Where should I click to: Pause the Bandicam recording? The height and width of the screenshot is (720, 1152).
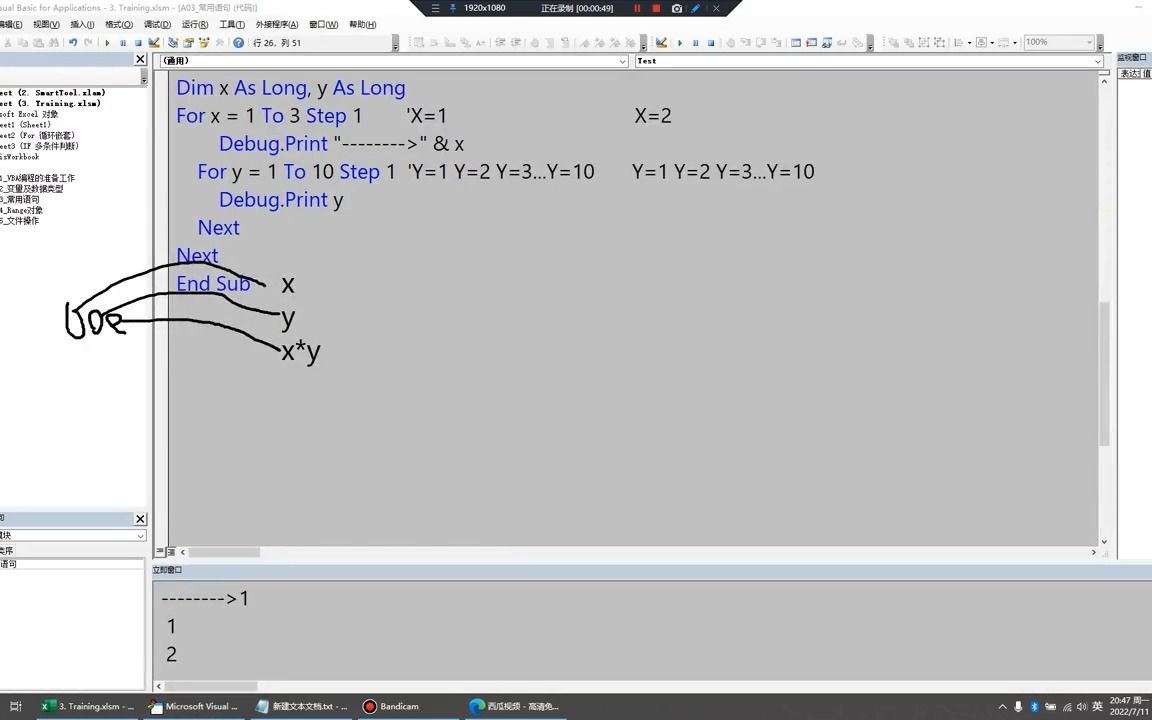click(x=638, y=8)
